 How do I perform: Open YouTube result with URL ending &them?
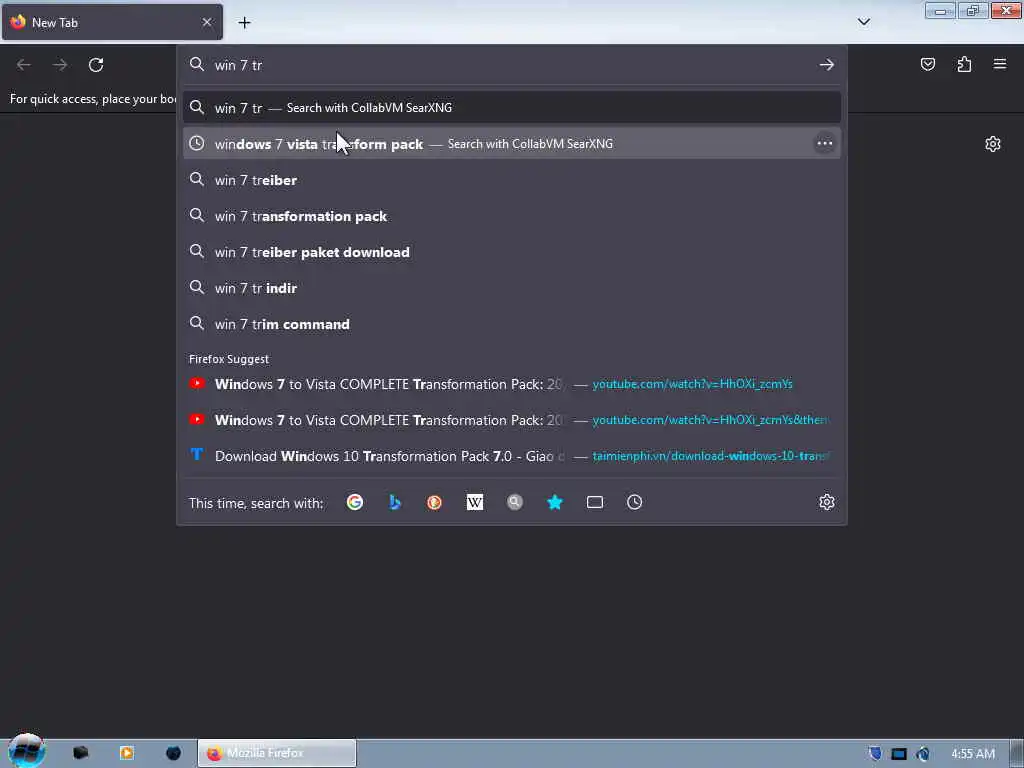click(x=512, y=420)
